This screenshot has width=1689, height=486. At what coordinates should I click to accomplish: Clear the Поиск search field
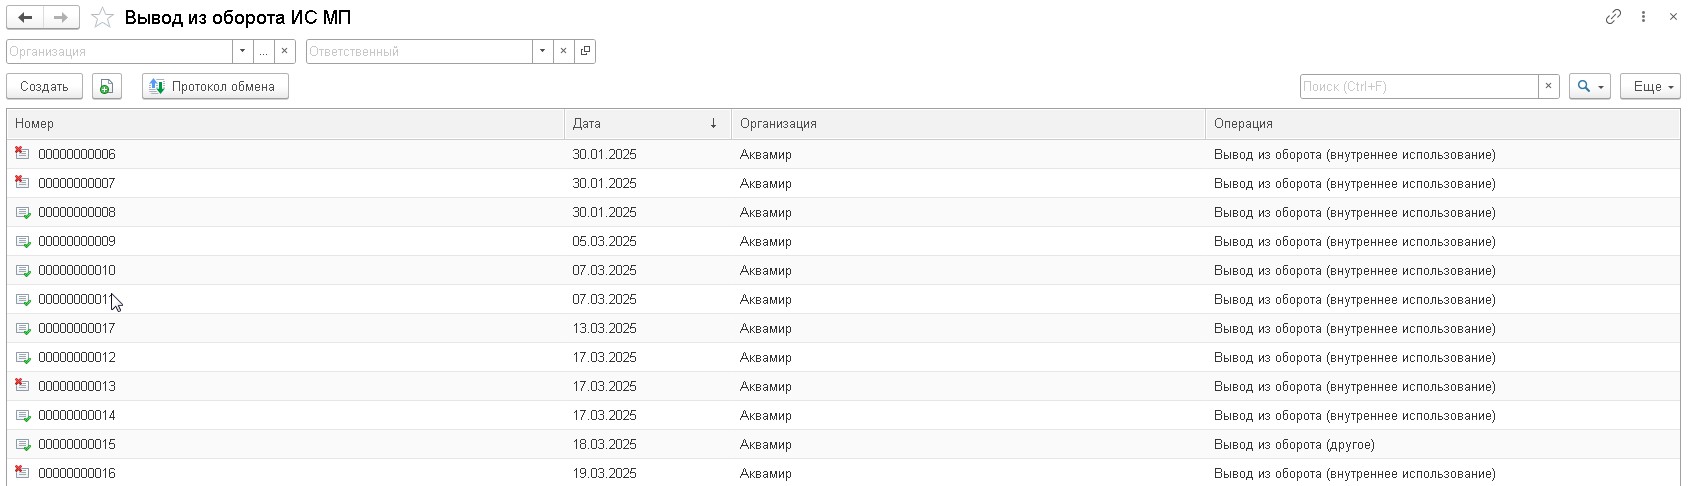(x=1548, y=87)
